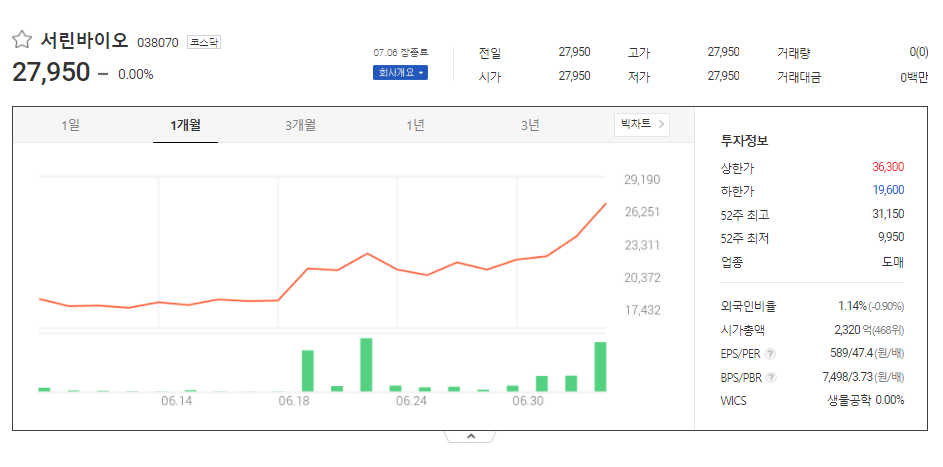Image resolution: width=943 pixels, height=467 pixels.
Task: Click the 저가 label
Action: (x=638, y=77)
